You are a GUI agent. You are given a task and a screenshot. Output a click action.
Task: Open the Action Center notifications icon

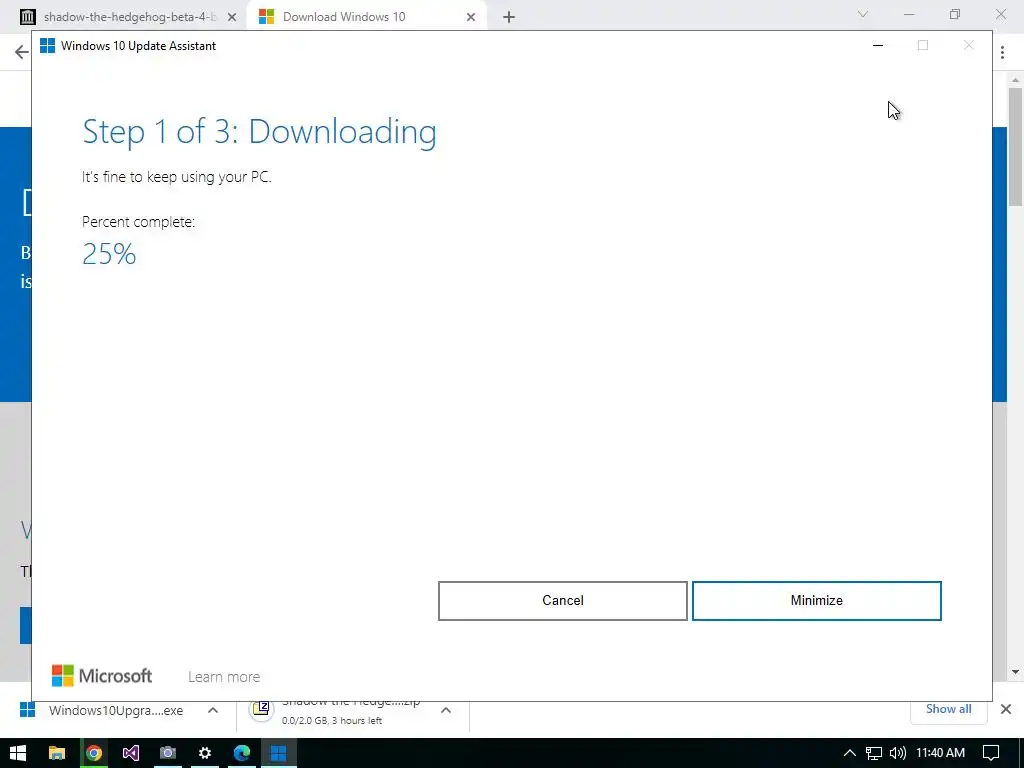pos(991,753)
